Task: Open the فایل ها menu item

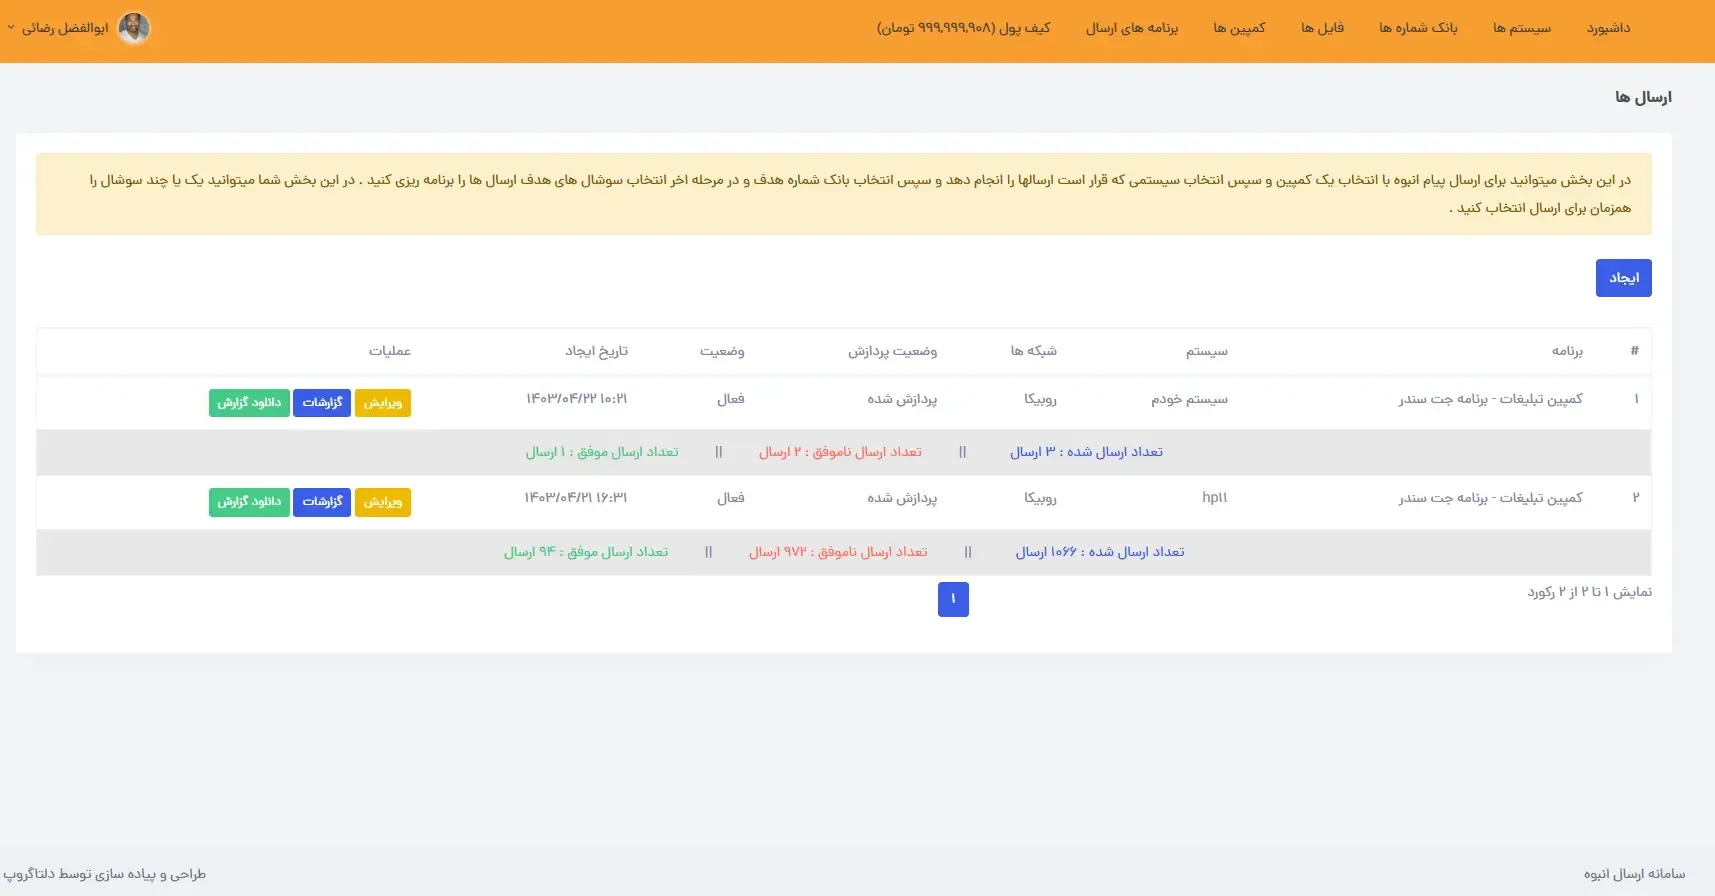Action: point(1322,28)
